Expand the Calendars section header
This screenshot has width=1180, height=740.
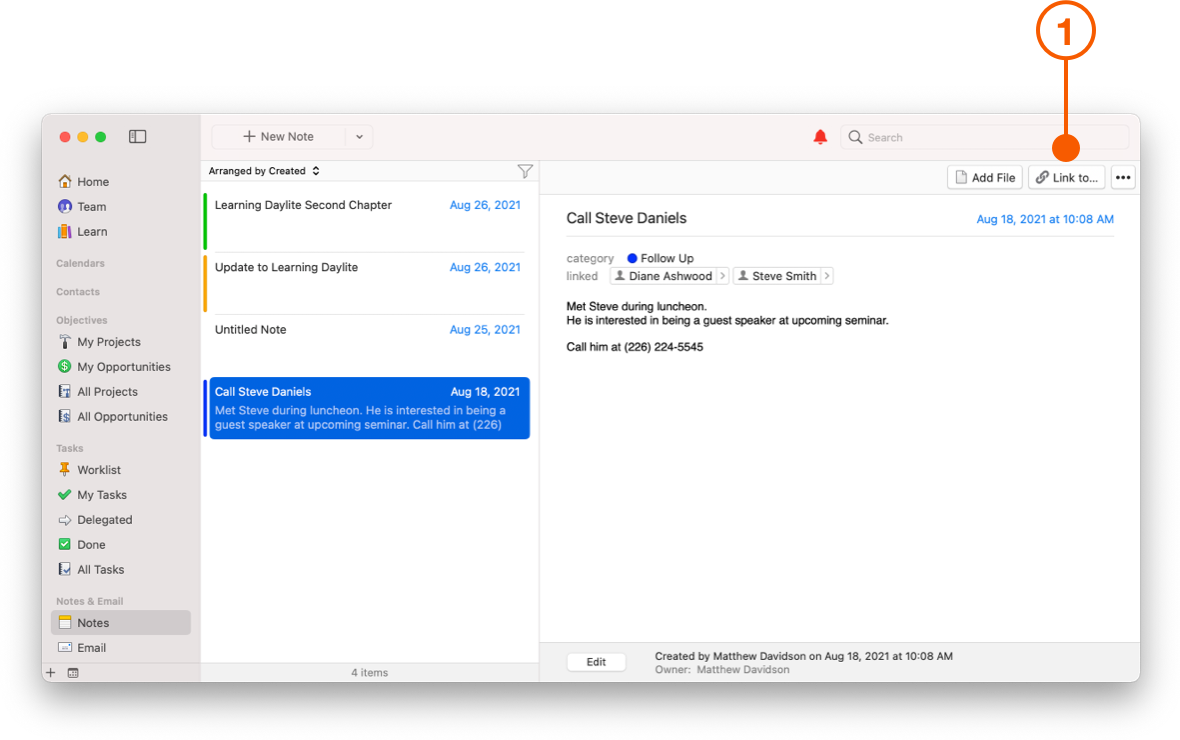point(80,263)
